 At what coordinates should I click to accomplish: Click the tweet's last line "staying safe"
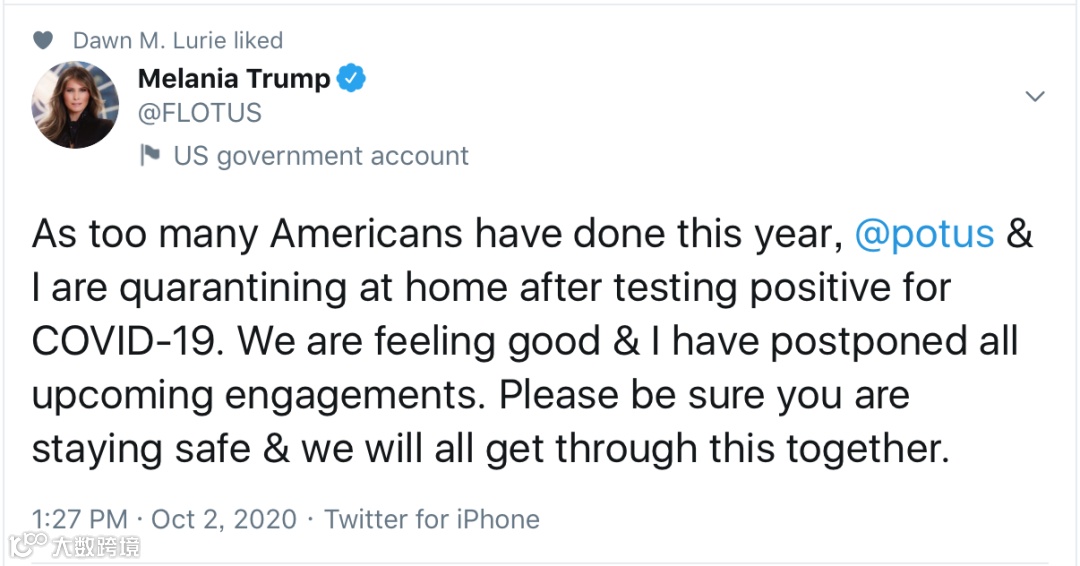coord(141,448)
